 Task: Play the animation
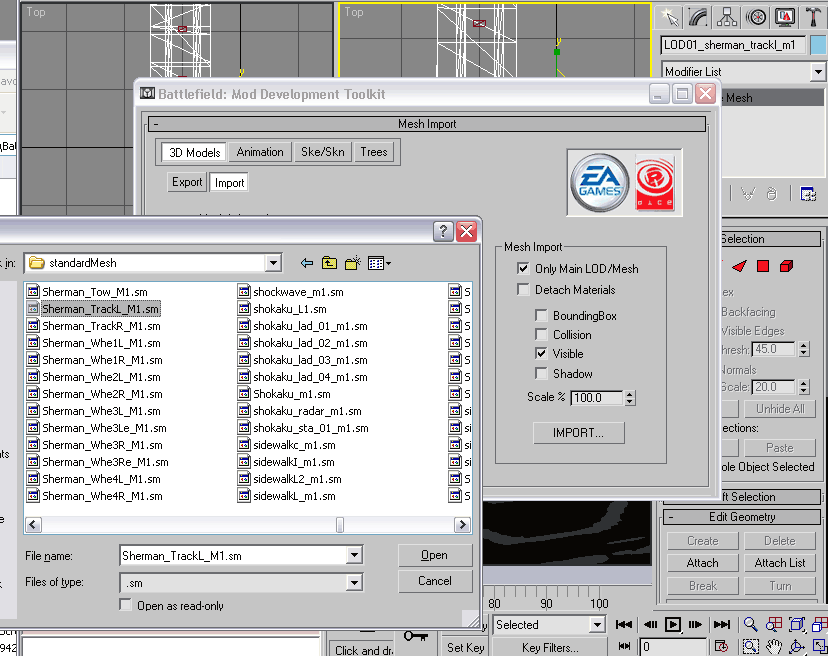(673, 625)
